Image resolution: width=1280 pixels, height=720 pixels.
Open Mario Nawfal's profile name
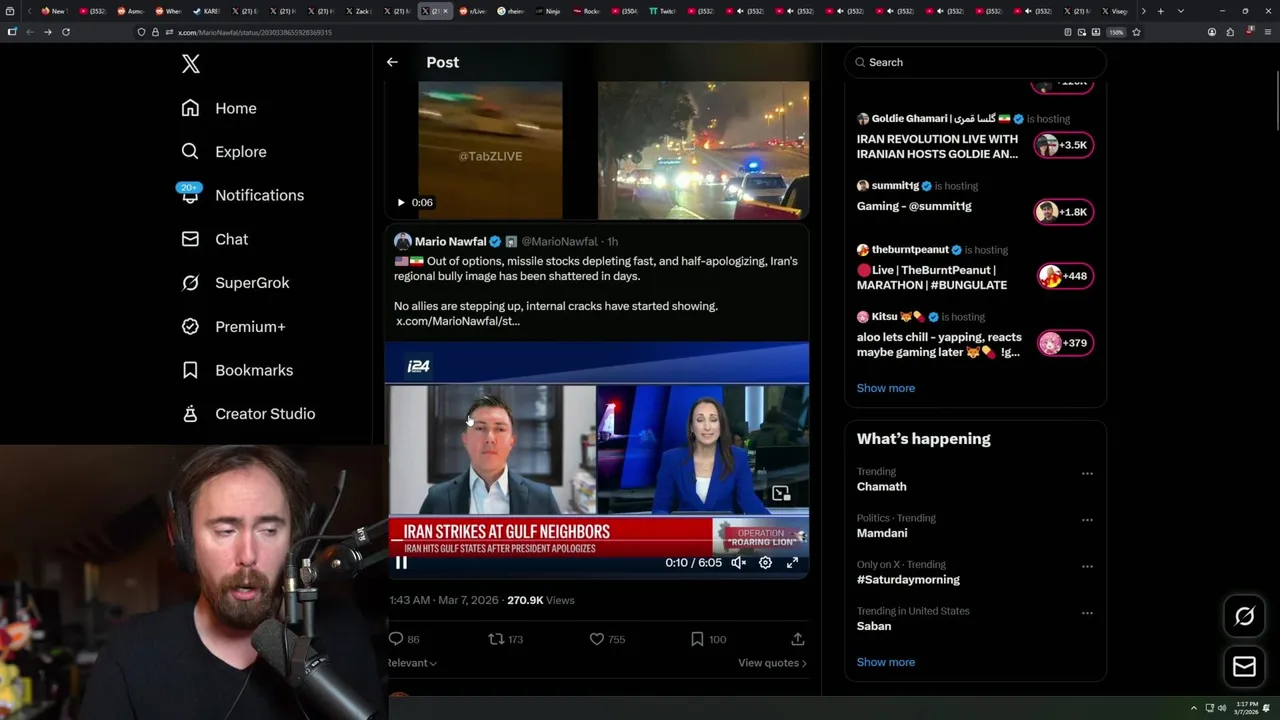point(450,241)
